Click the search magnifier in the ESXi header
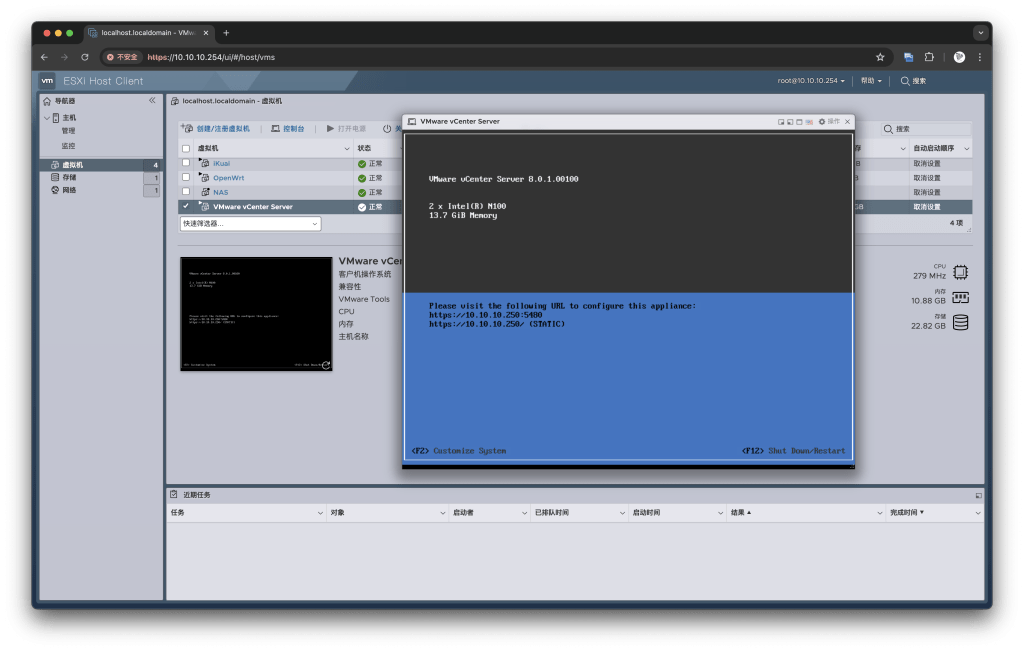 905,81
